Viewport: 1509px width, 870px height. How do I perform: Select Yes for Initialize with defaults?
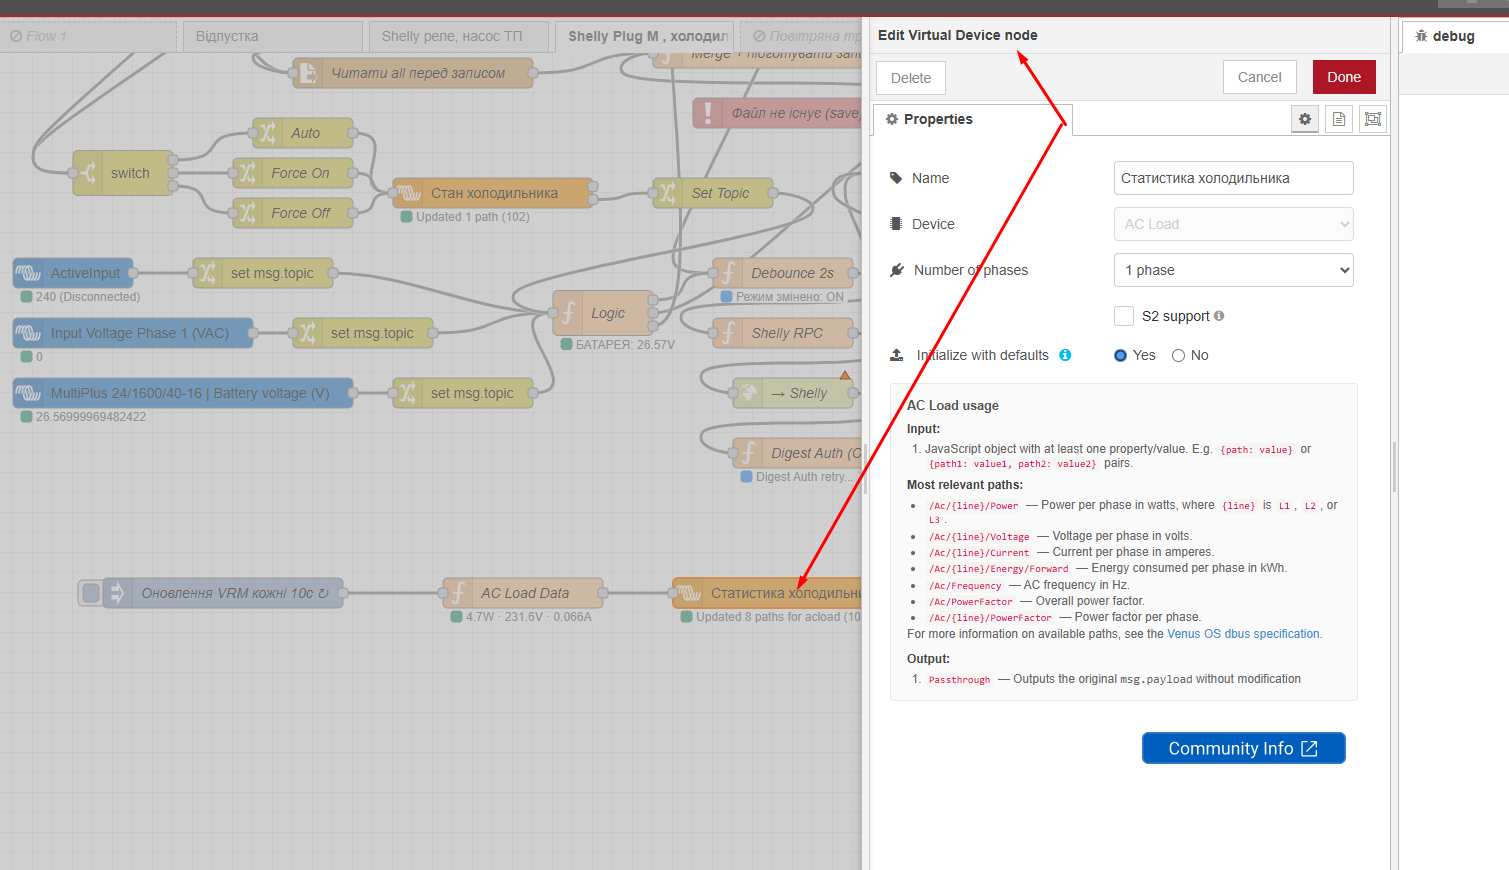pos(1121,355)
